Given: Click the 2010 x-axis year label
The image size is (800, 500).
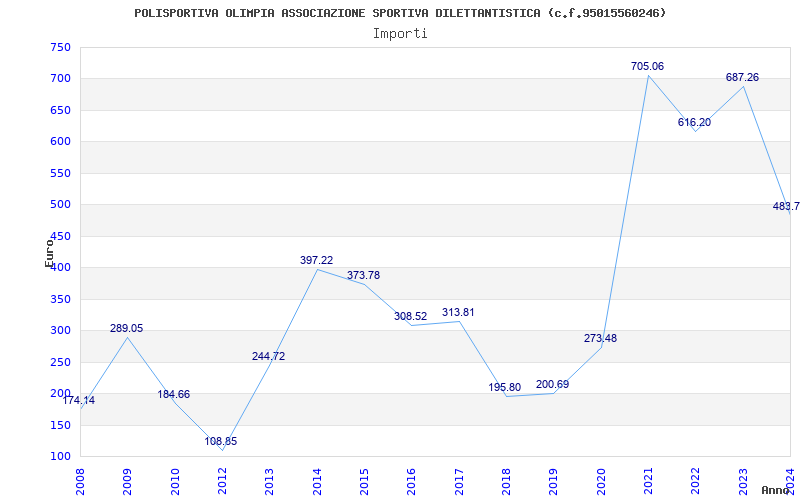Looking at the screenshot, I should click(175, 482).
